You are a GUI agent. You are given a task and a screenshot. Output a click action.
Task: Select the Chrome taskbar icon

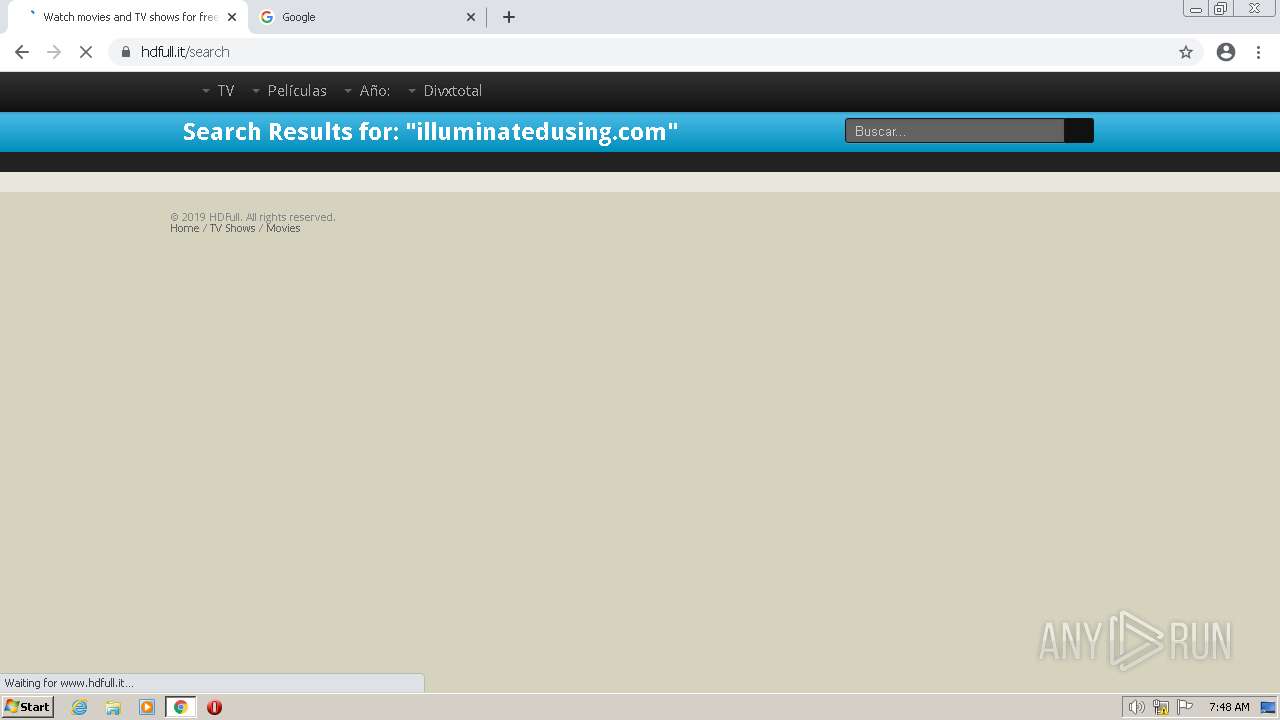pyautogui.click(x=180, y=707)
